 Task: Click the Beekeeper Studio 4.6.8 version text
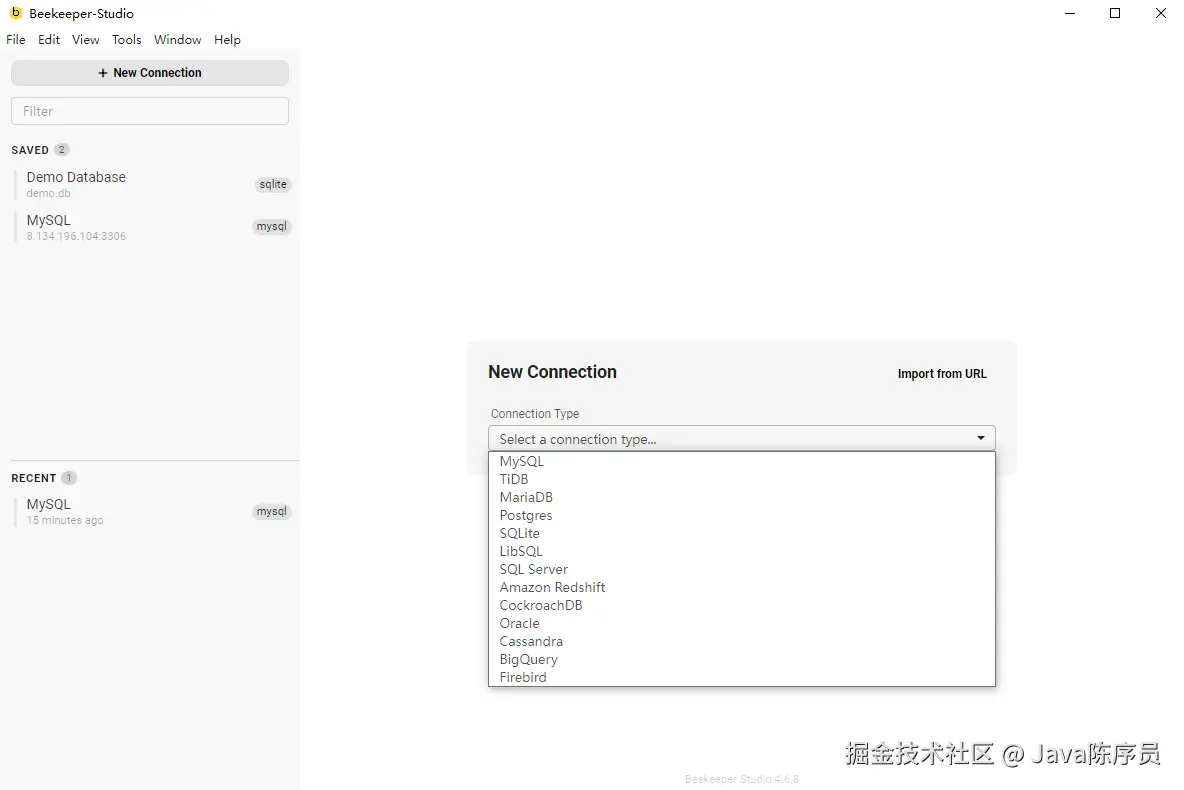pyautogui.click(x=742, y=779)
